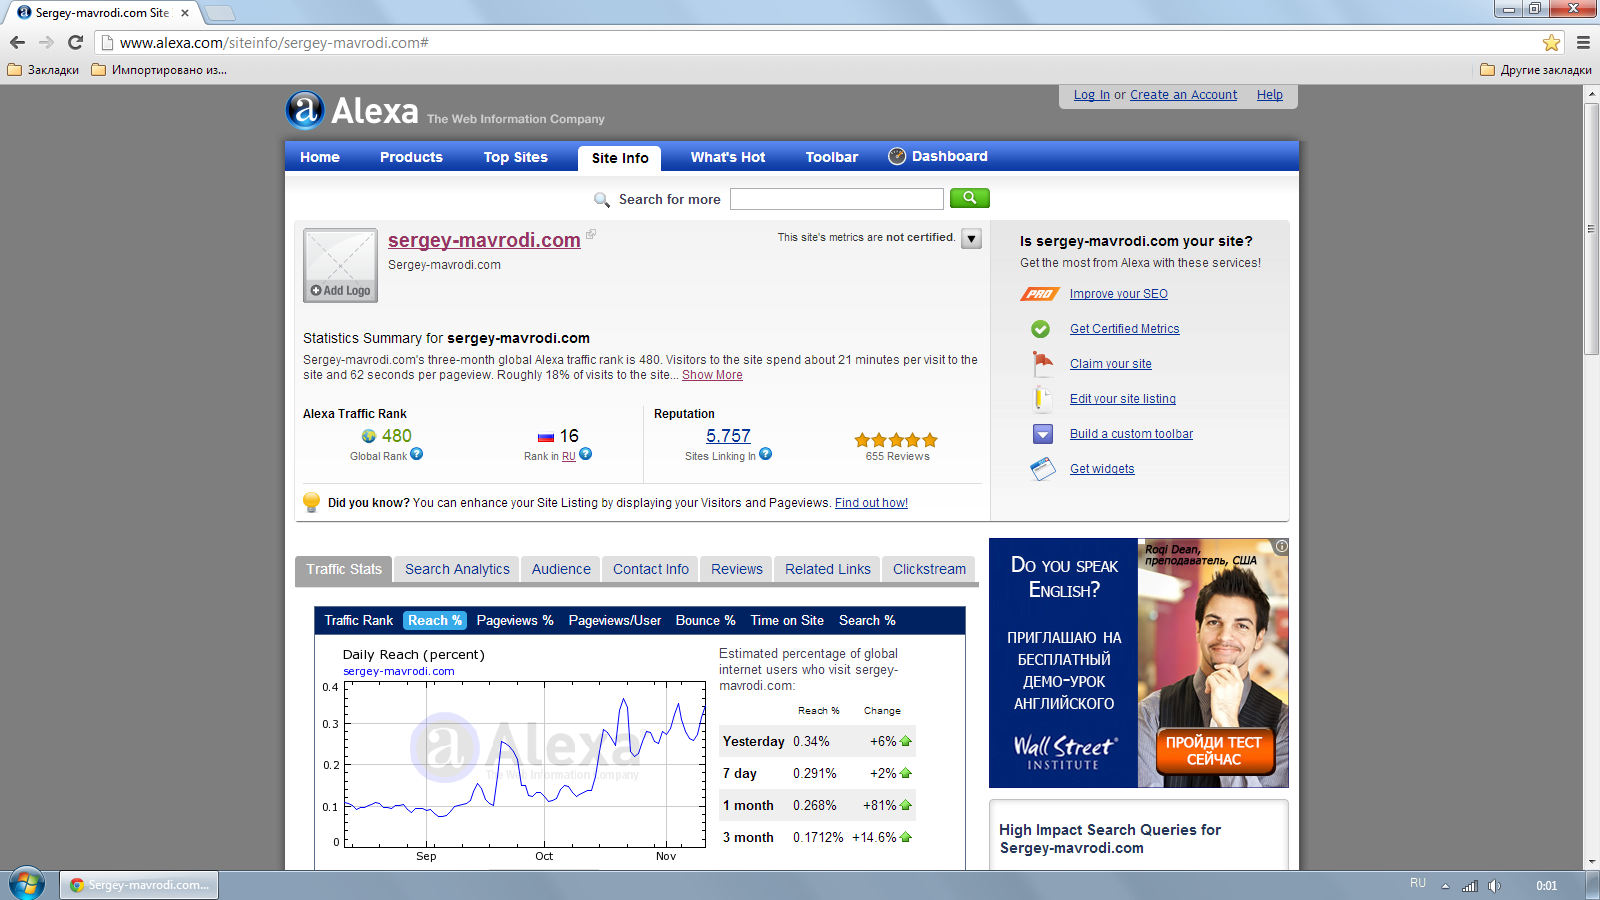This screenshot has height=900, width=1600.
Task: Open What's Hot nav tab
Action: (x=728, y=157)
